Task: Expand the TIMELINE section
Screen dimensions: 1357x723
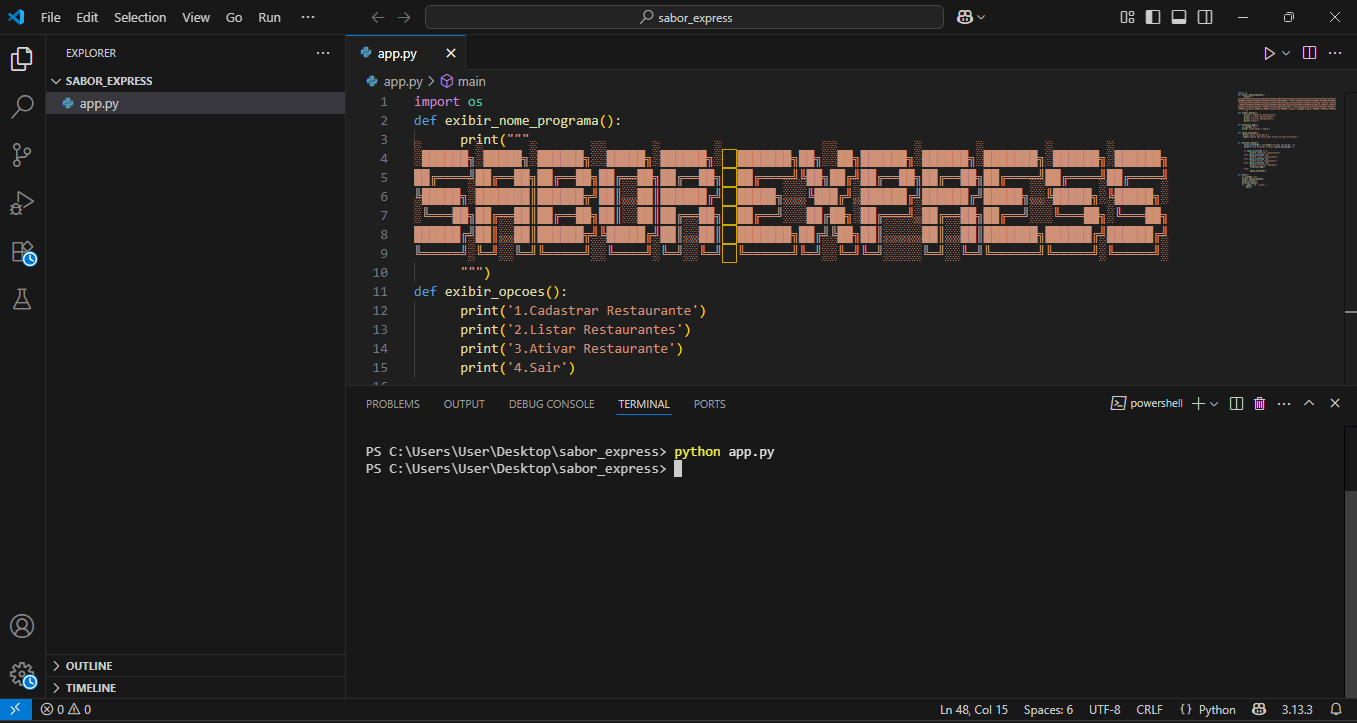Action: click(x=195, y=688)
